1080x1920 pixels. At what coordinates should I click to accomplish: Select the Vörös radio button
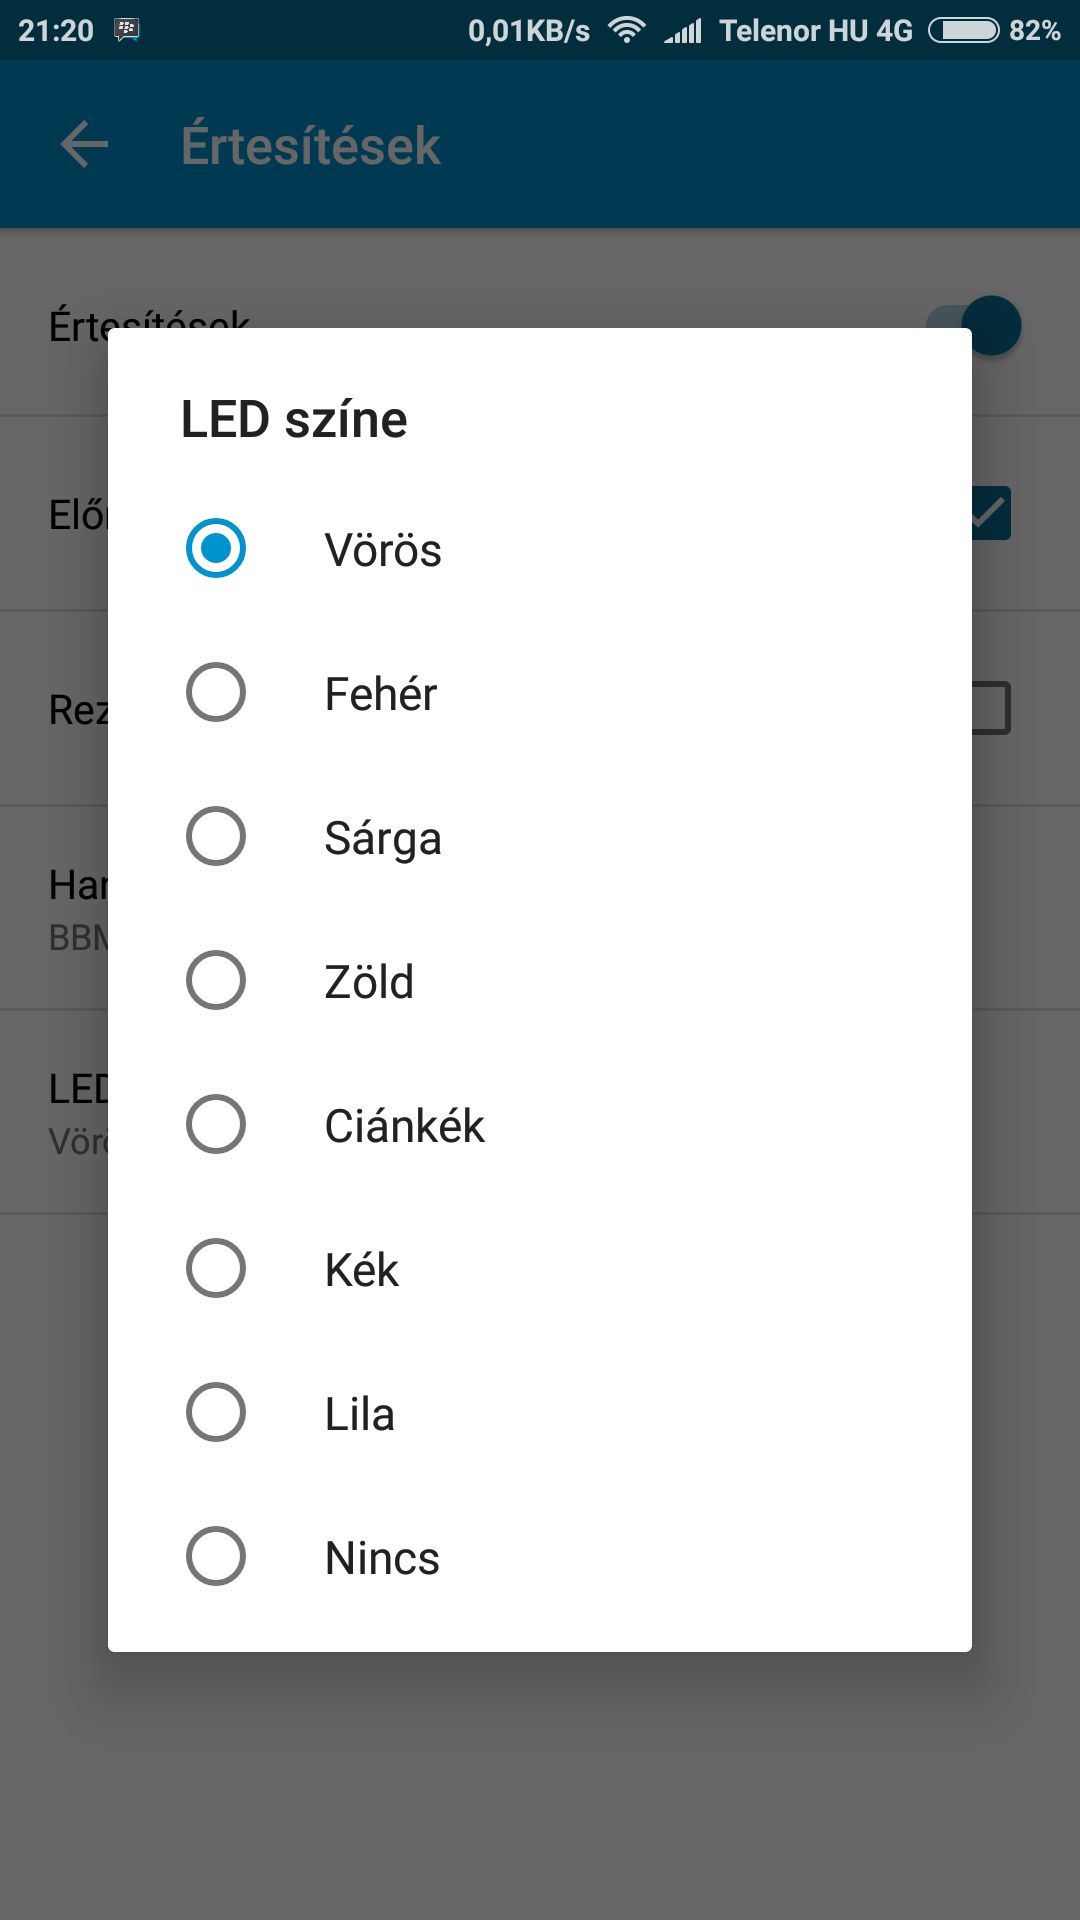[x=216, y=548]
